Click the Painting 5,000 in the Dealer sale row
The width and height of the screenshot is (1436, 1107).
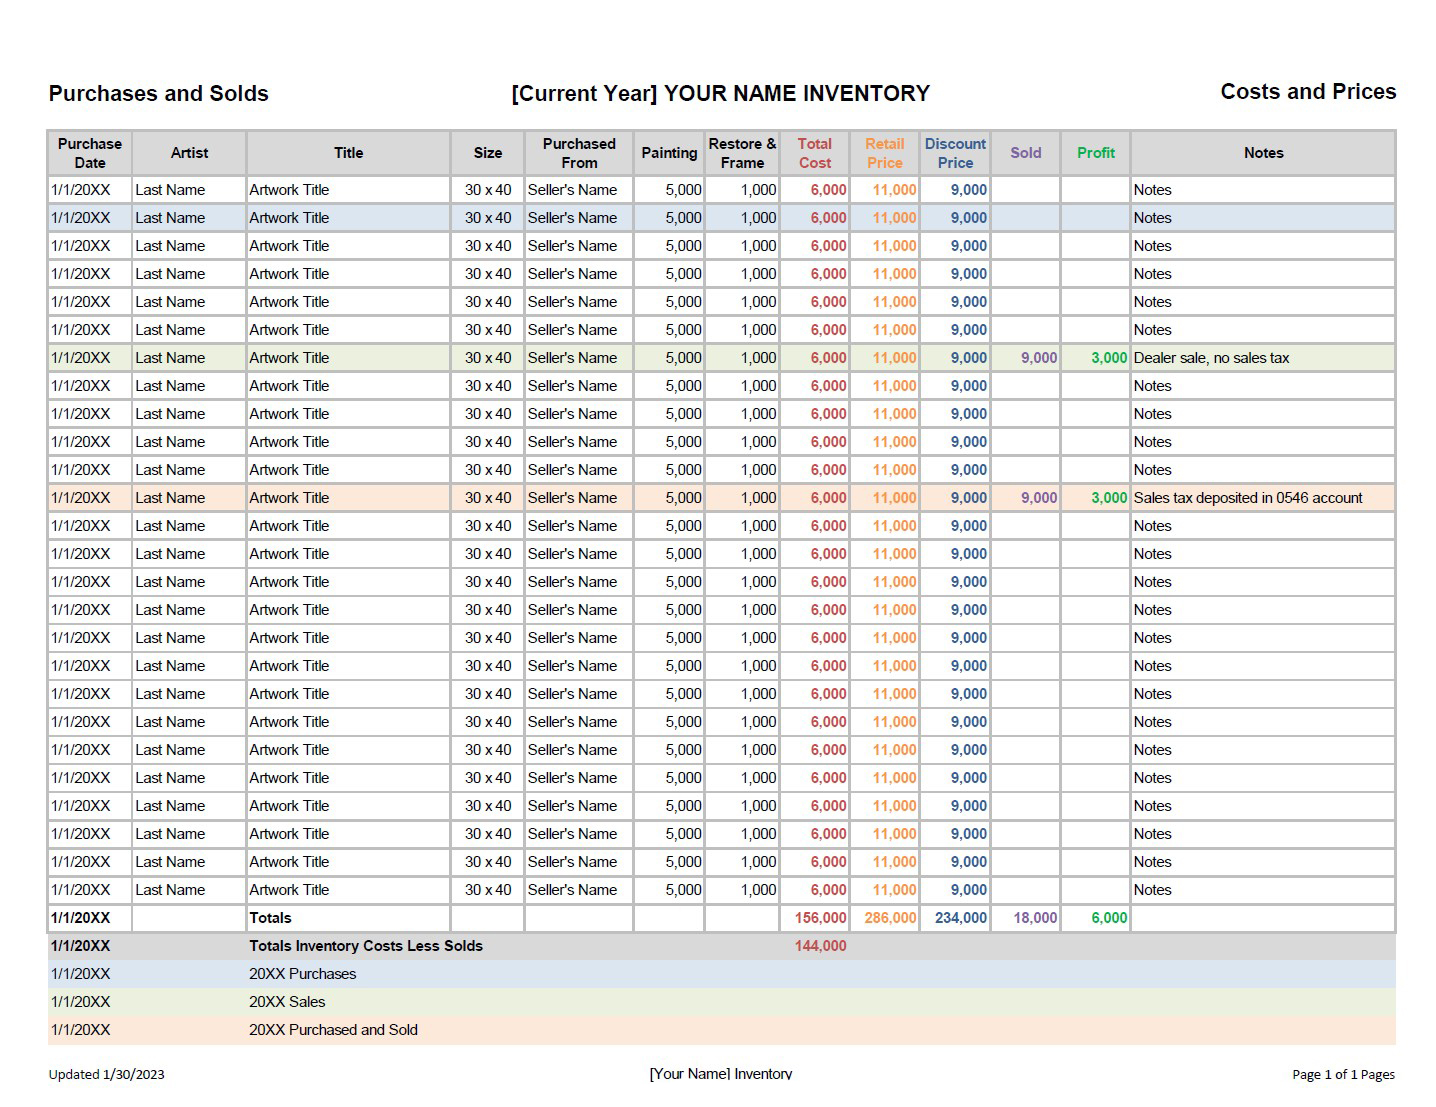pyautogui.click(x=683, y=358)
